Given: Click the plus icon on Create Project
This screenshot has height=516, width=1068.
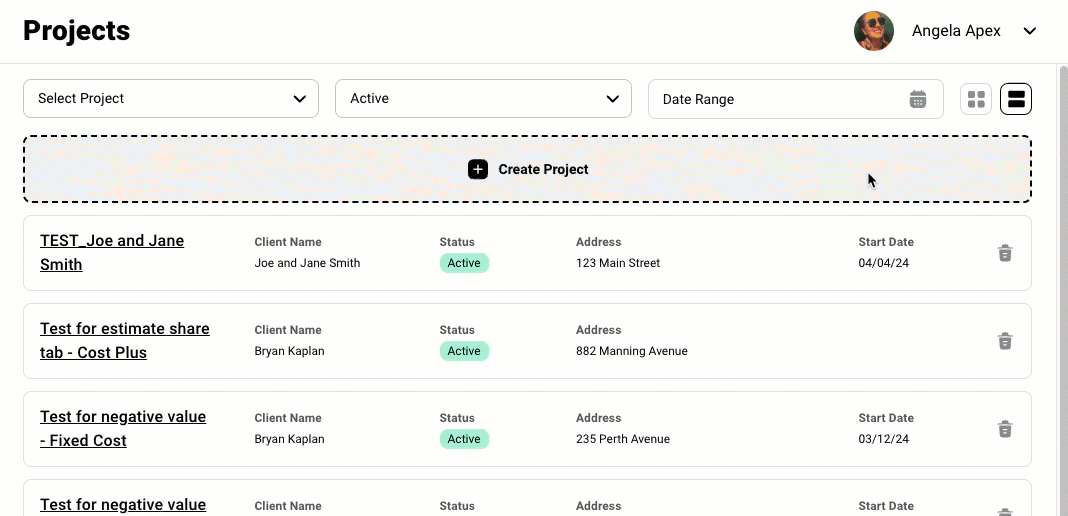Looking at the screenshot, I should 478,170.
